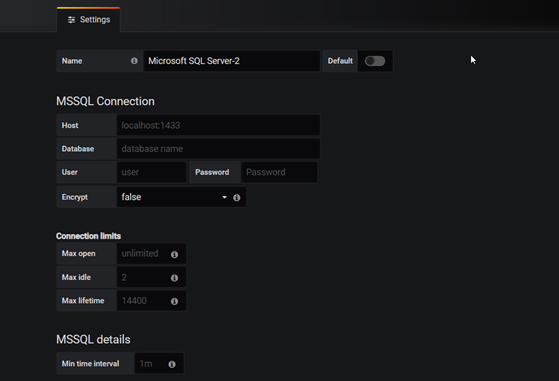Click the MSSQL Connection heading
This screenshot has height=381, width=559.
pyautogui.click(x=105, y=101)
